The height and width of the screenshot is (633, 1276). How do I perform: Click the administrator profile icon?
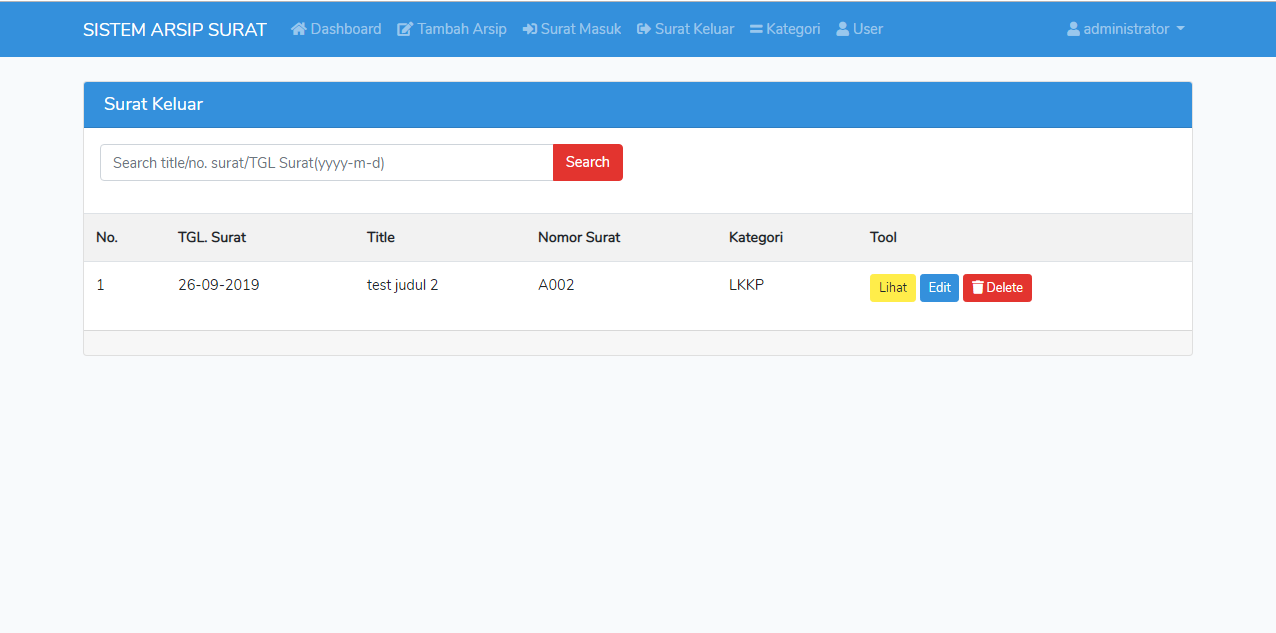[x=1074, y=29]
